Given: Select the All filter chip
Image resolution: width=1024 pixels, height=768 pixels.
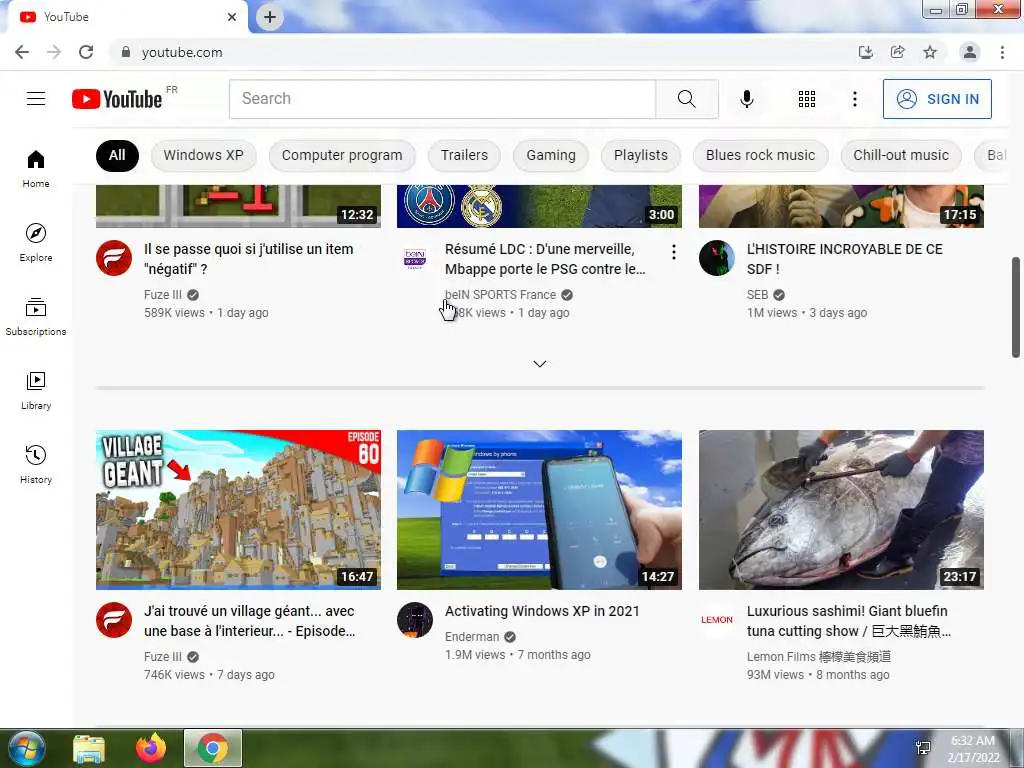Looking at the screenshot, I should (x=117, y=155).
